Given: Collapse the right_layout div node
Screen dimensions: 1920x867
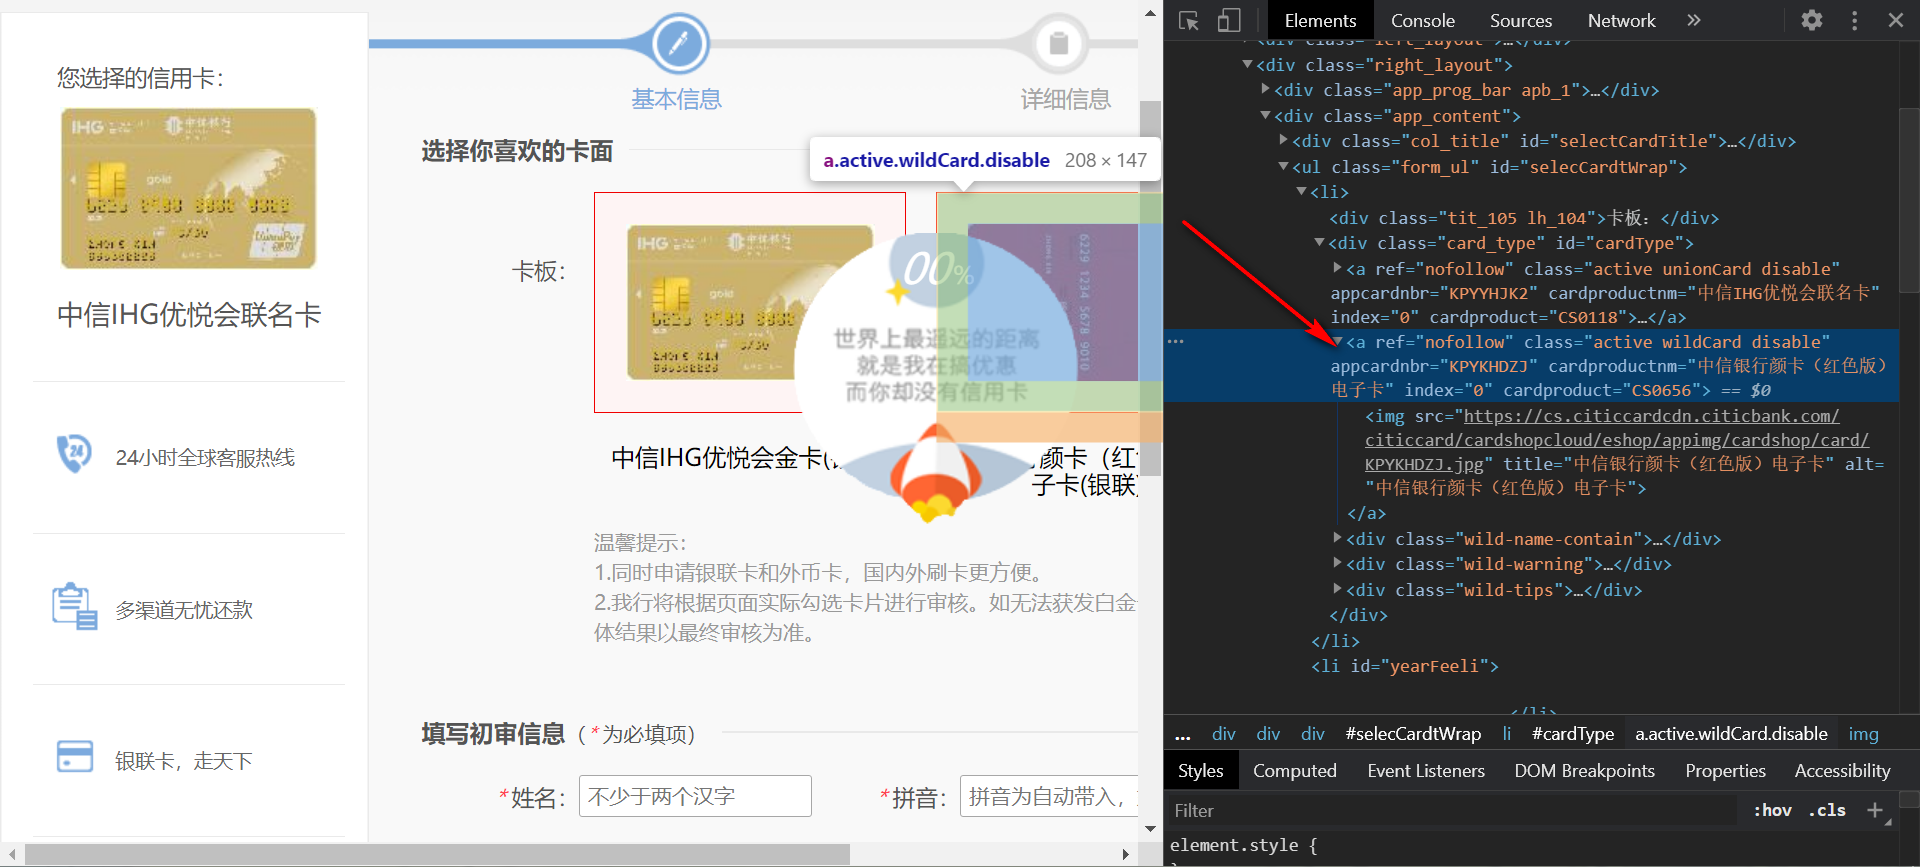Looking at the screenshot, I should [x=1247, y=64].
